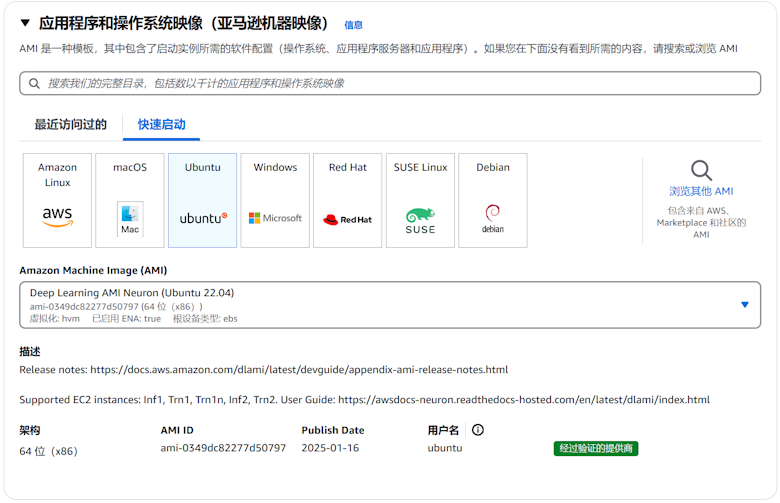Collapse the 应用程序和操作系统映像 section triangle
The height and width of the screenshot is (503, 780).
(x=25, y=23)
